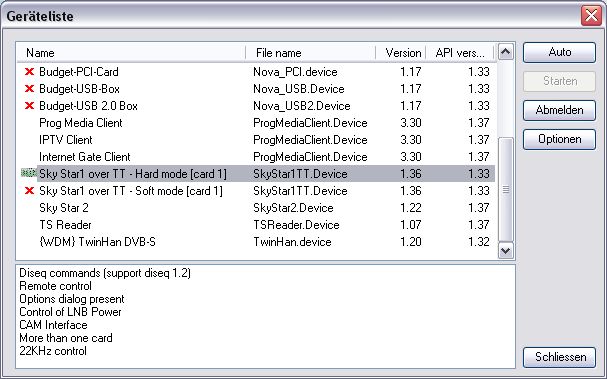Click the device list scrollbar thumb
607x379 pixels.
[x=506, y=189]
